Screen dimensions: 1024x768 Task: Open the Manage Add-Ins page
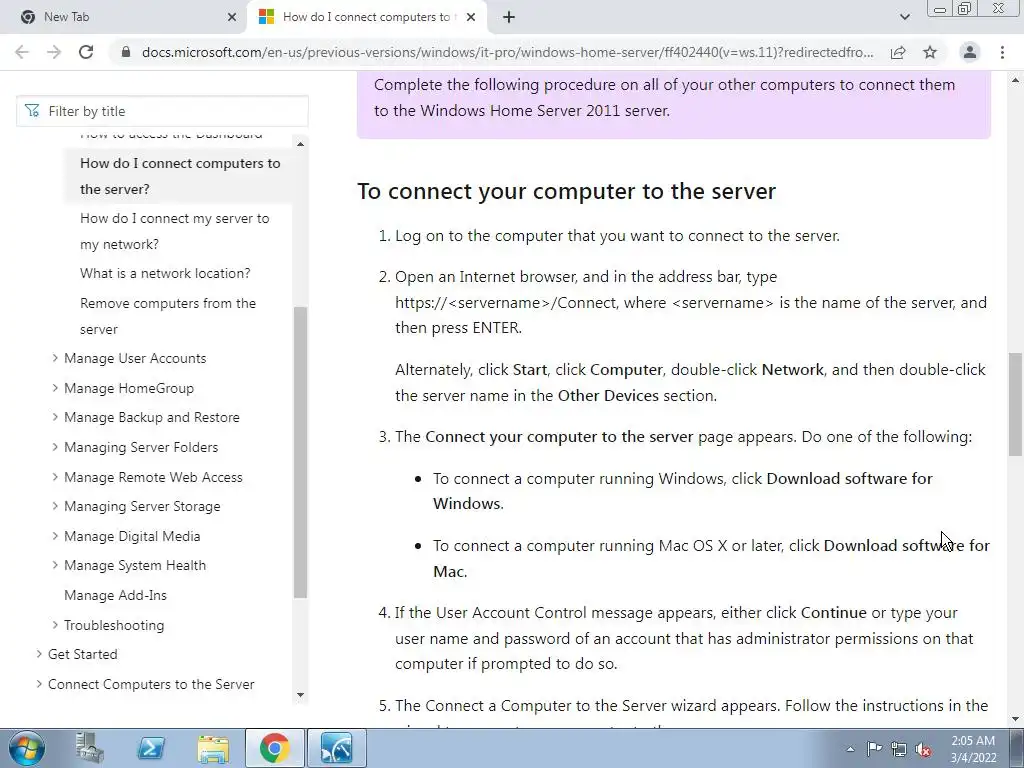point(115,595)
